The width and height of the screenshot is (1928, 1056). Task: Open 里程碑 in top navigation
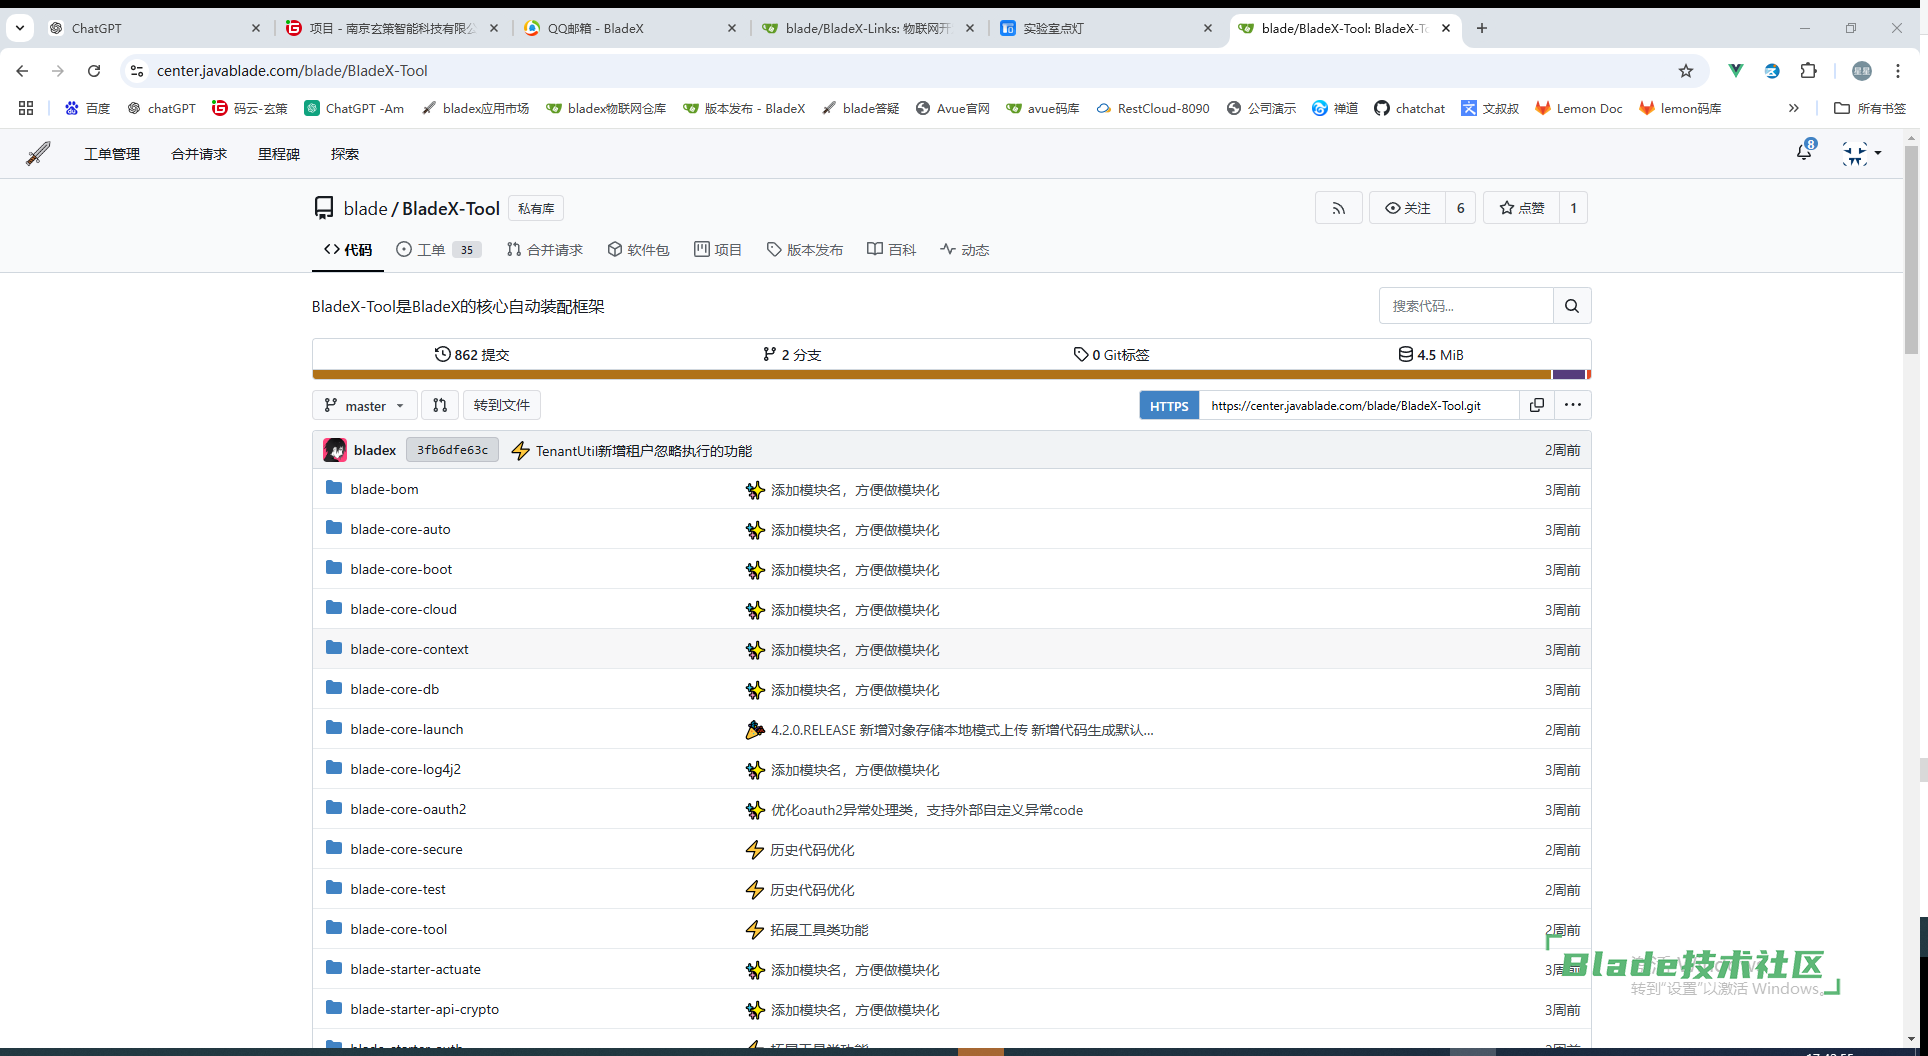pyautogui.click(x=279, y=154)
